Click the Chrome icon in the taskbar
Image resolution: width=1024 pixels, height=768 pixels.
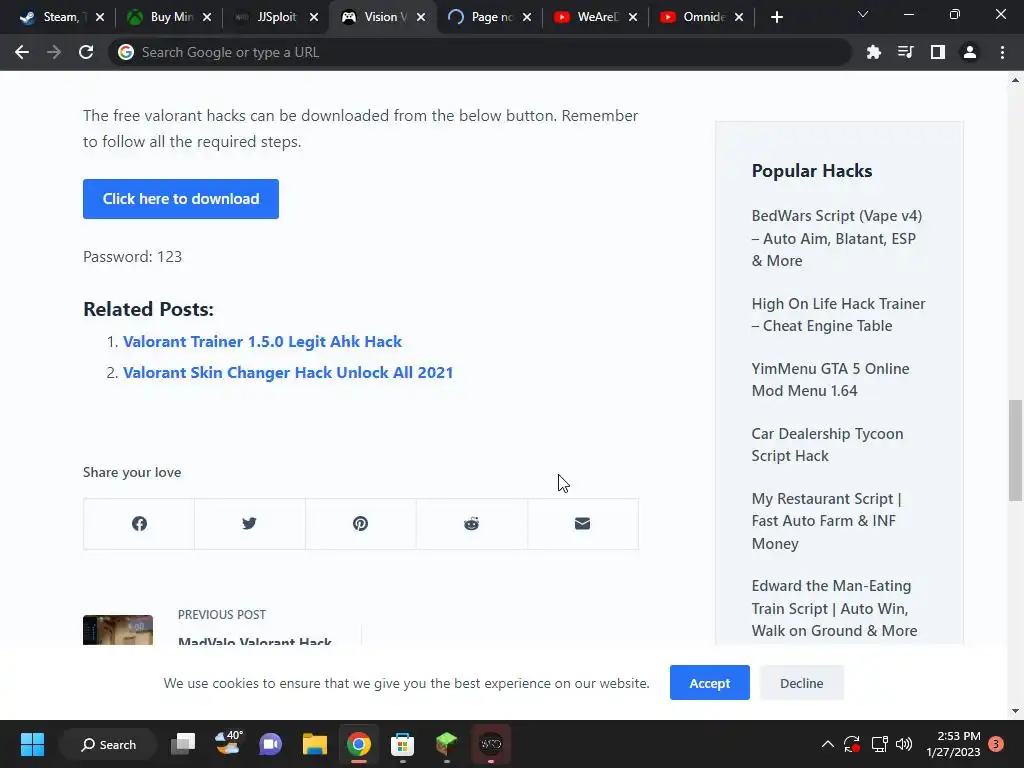359,744
